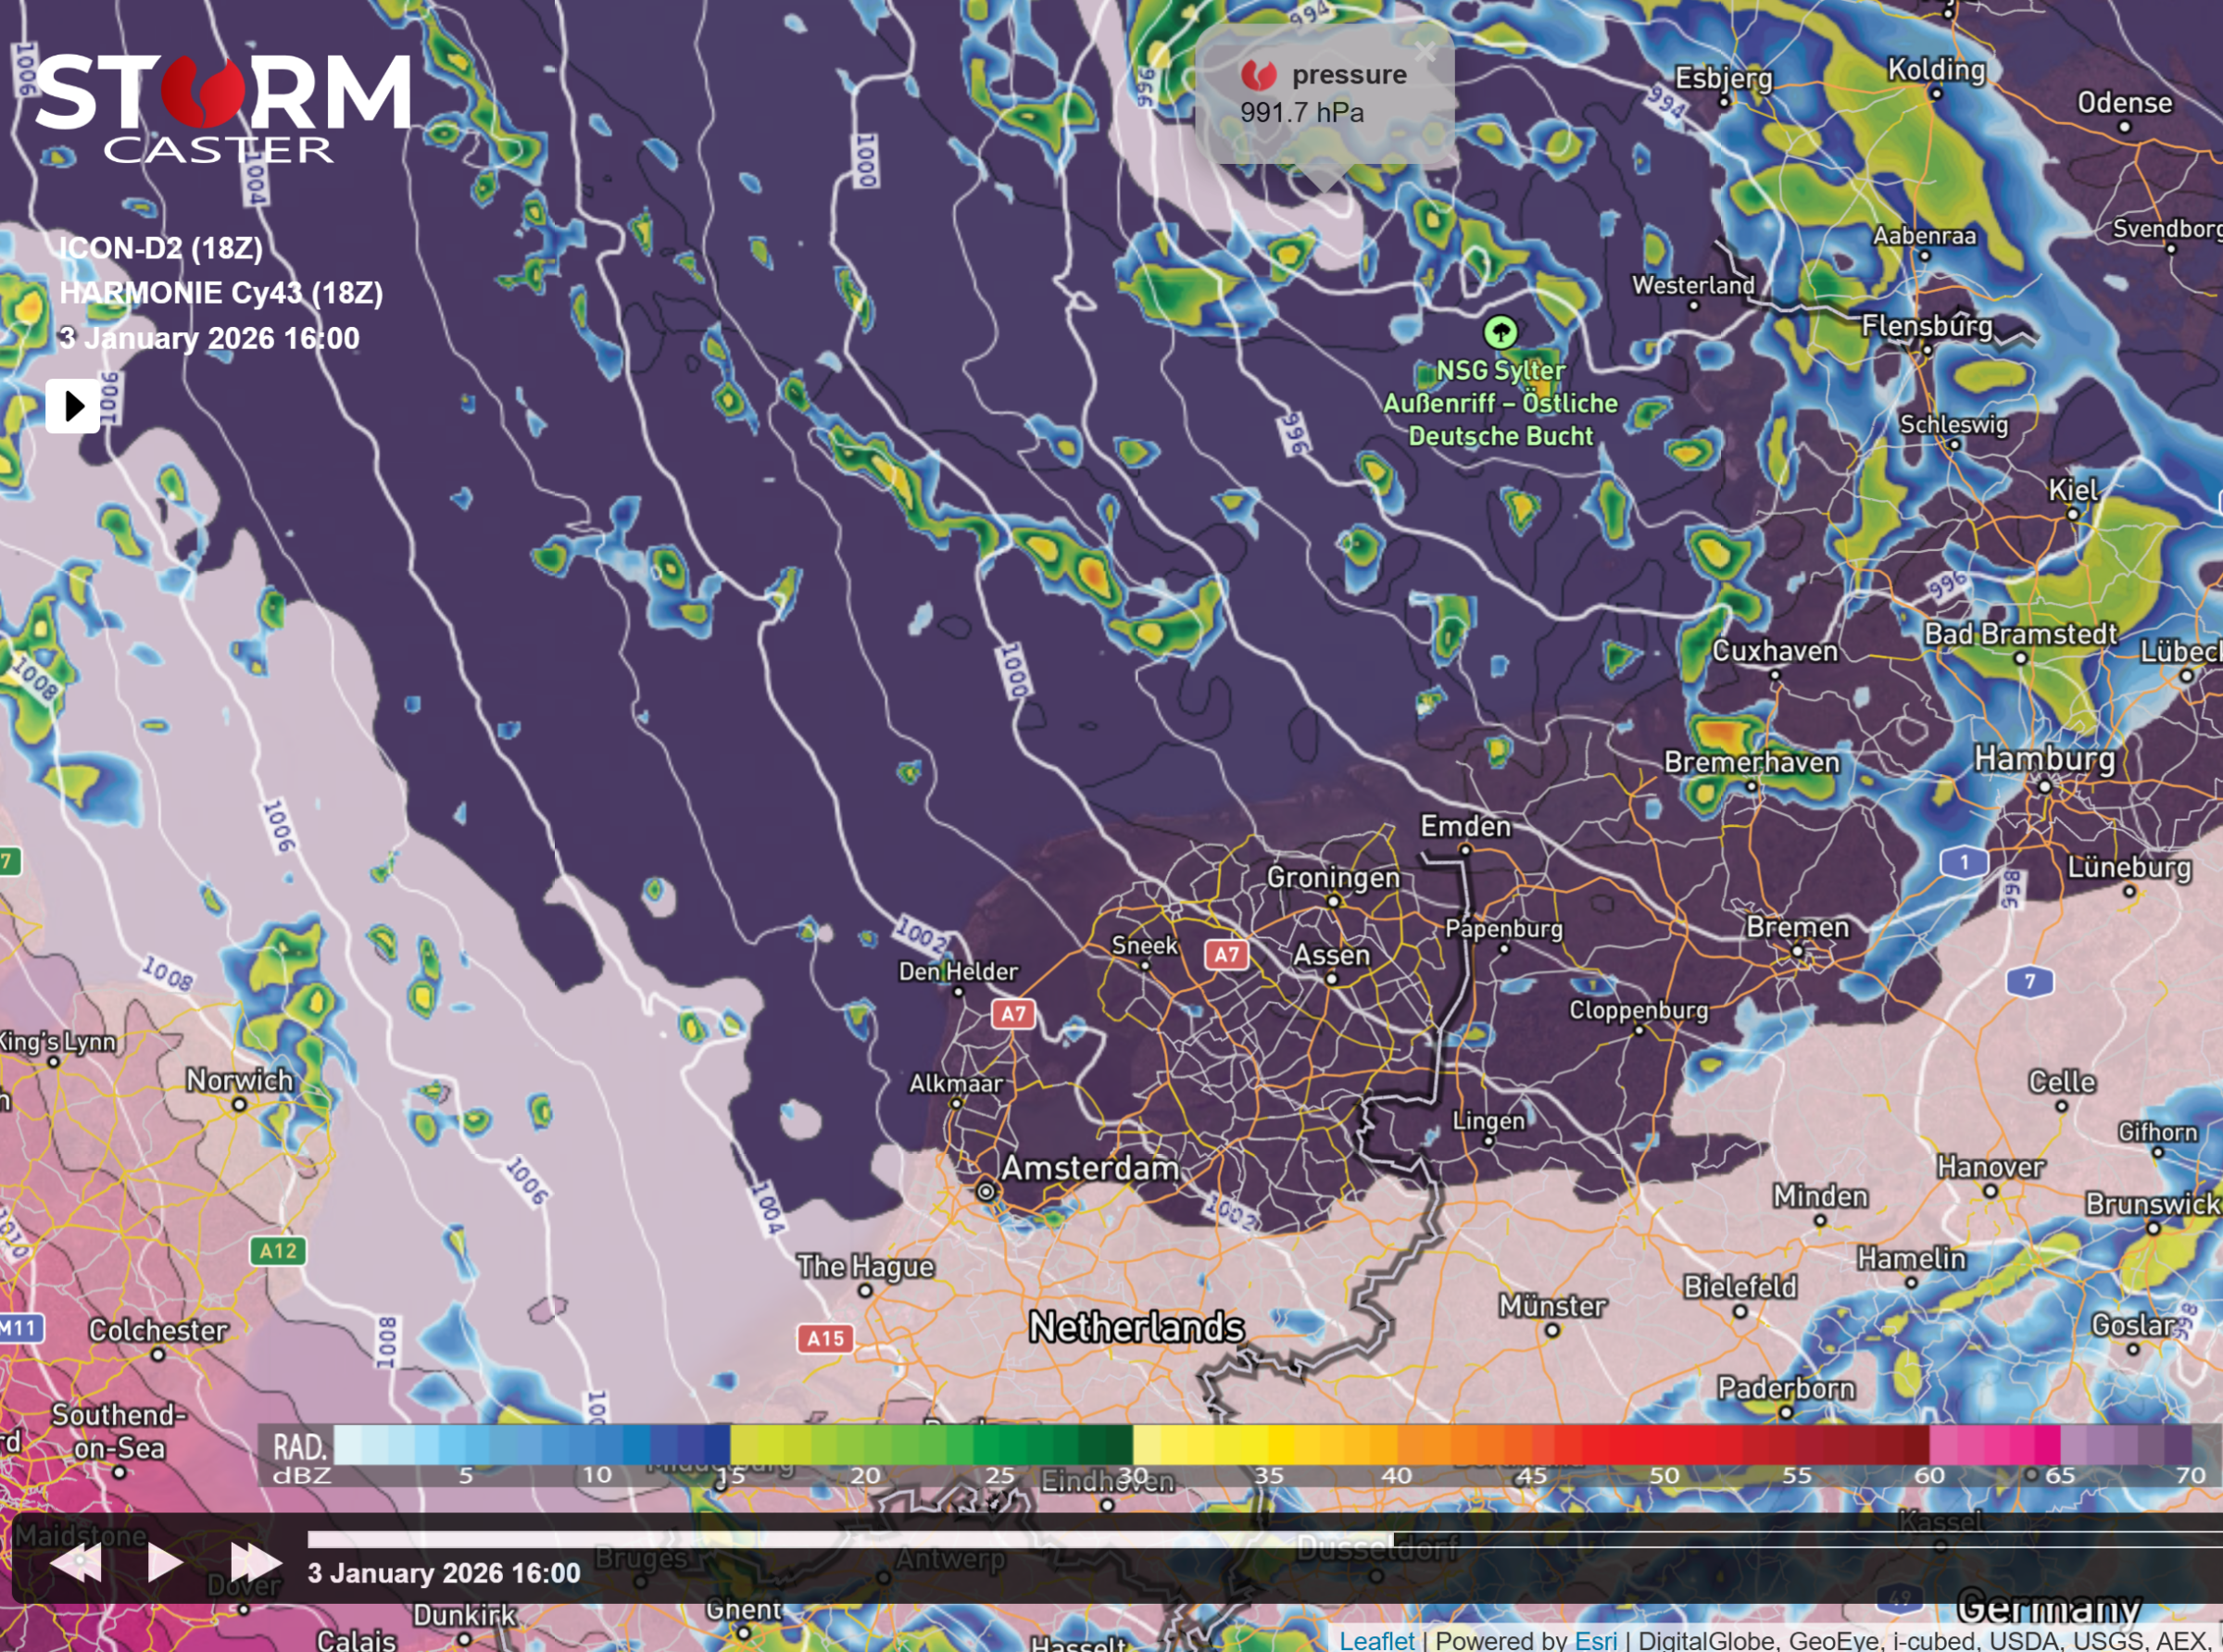Click the forecast timeline progress bar
The image size is (2223, 1652).
(x=1264, y=1540)
